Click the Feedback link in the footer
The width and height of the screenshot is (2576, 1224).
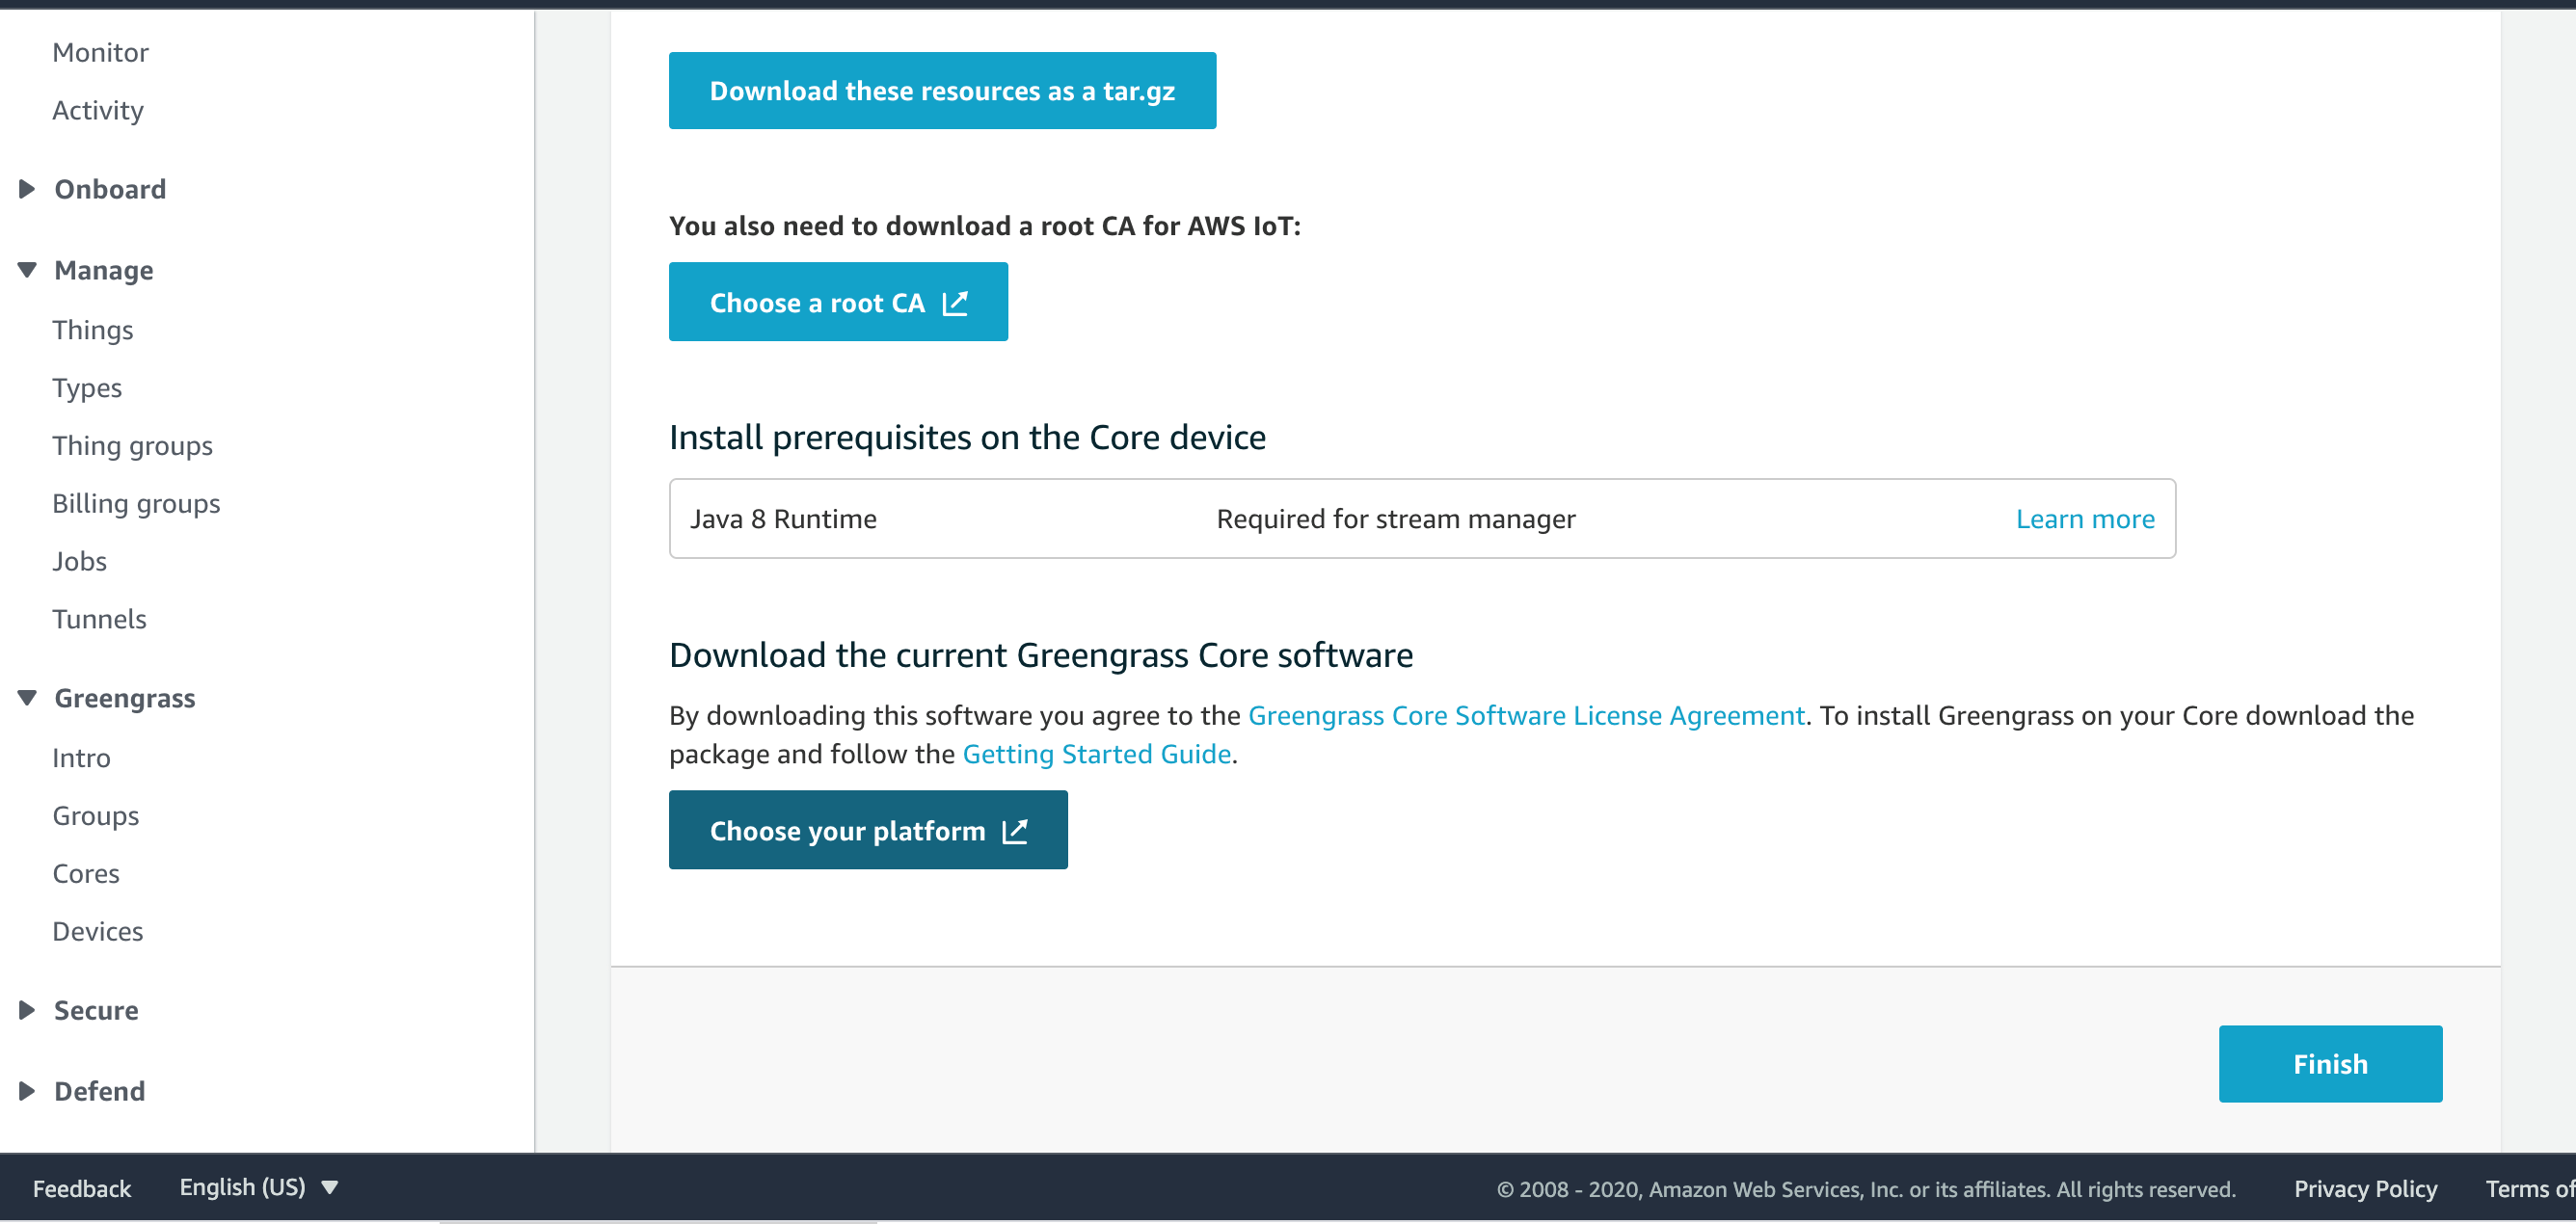coord(82,1187)
